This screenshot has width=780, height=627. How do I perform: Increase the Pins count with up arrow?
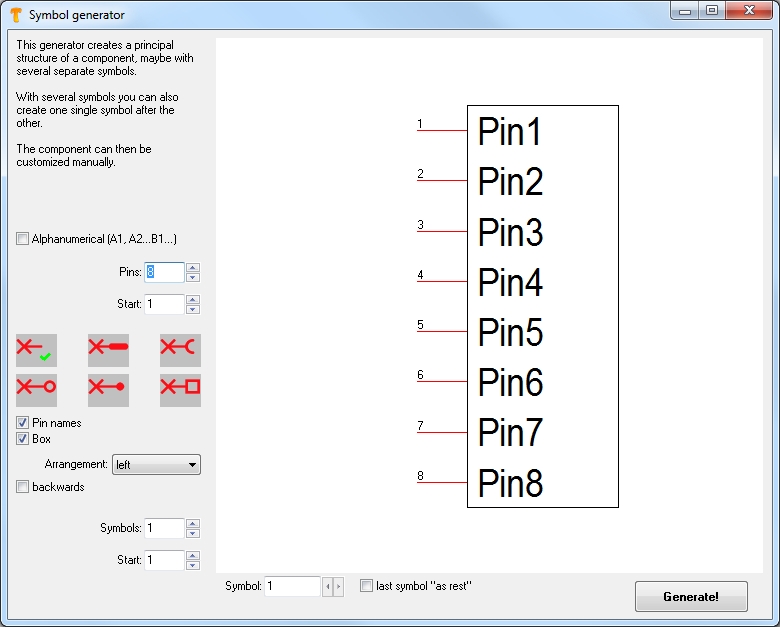[x=193, y=267]
